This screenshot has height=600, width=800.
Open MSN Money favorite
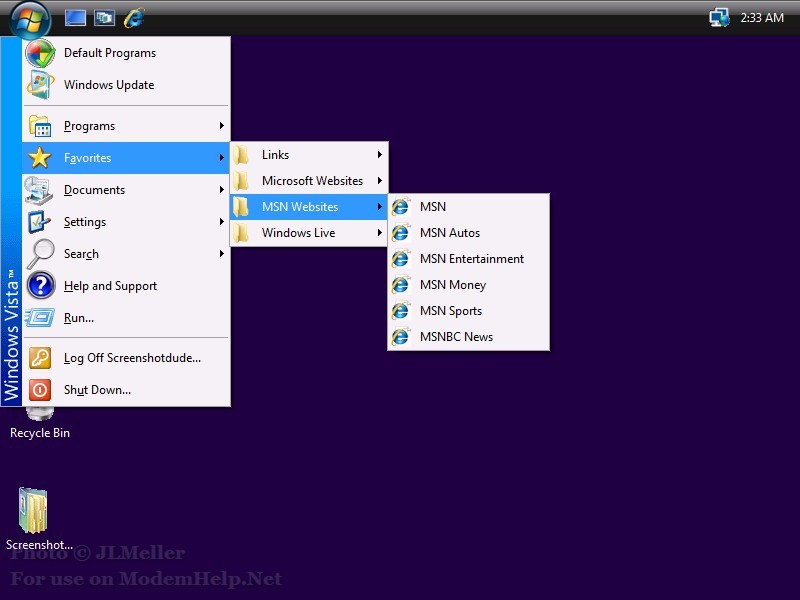(469, 285)
